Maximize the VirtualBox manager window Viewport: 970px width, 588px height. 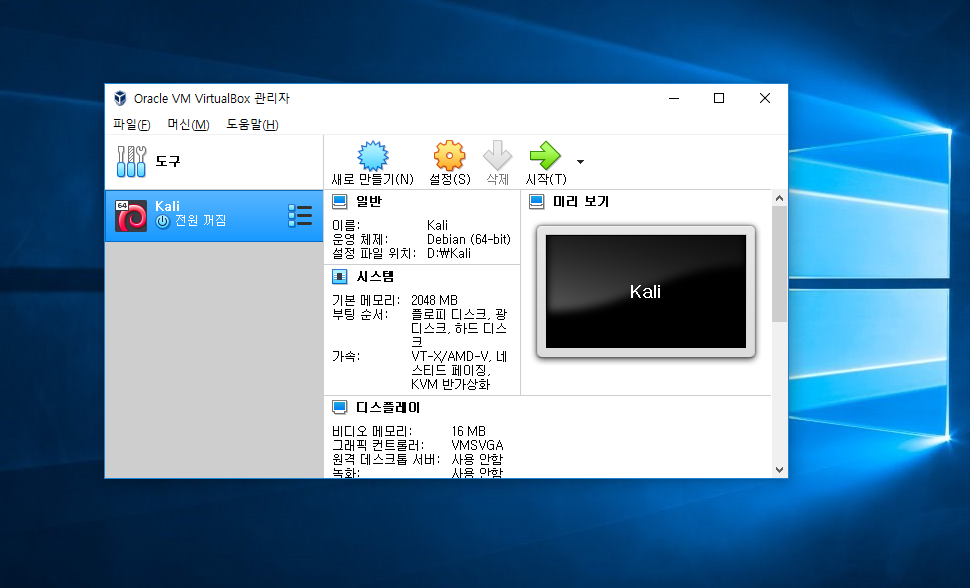pos(719,98)
